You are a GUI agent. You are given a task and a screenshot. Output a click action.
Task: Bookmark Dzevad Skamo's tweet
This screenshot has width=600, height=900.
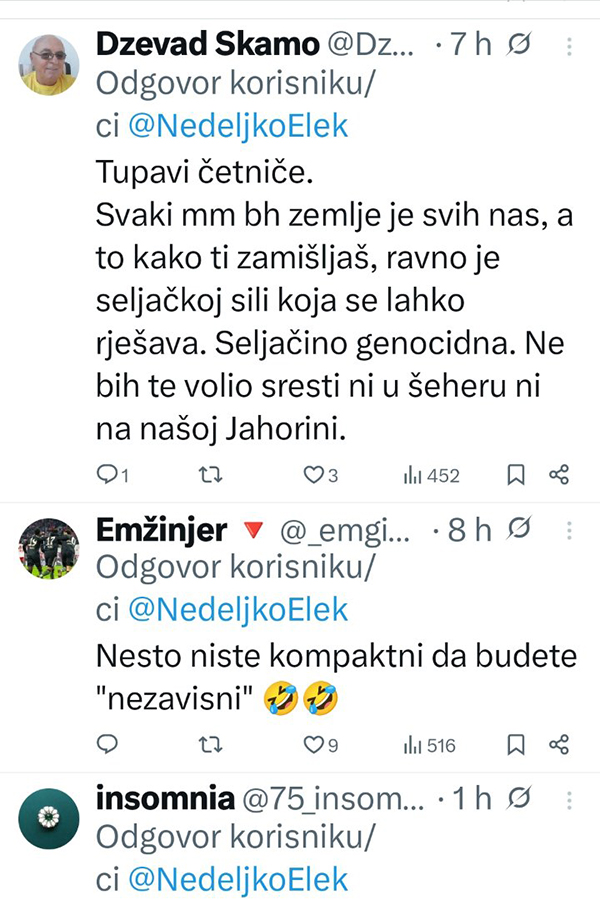click(516, 476)
